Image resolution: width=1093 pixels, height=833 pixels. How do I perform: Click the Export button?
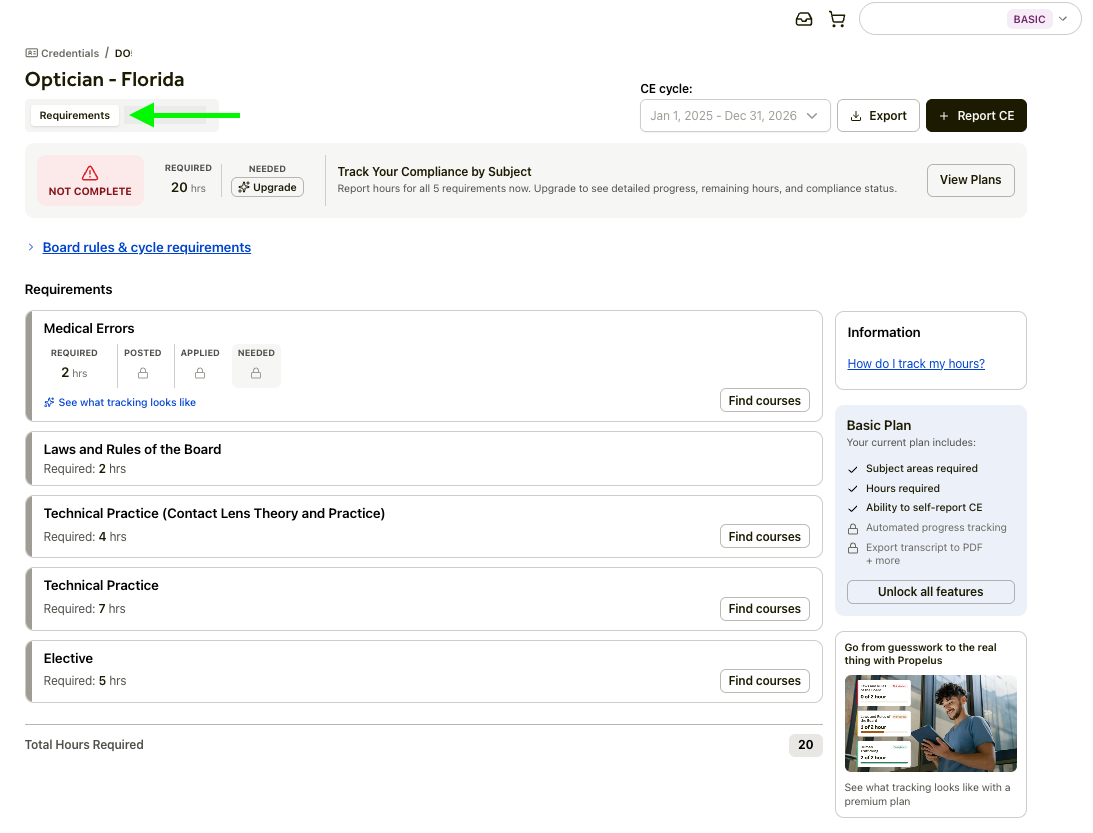(878, 116)
